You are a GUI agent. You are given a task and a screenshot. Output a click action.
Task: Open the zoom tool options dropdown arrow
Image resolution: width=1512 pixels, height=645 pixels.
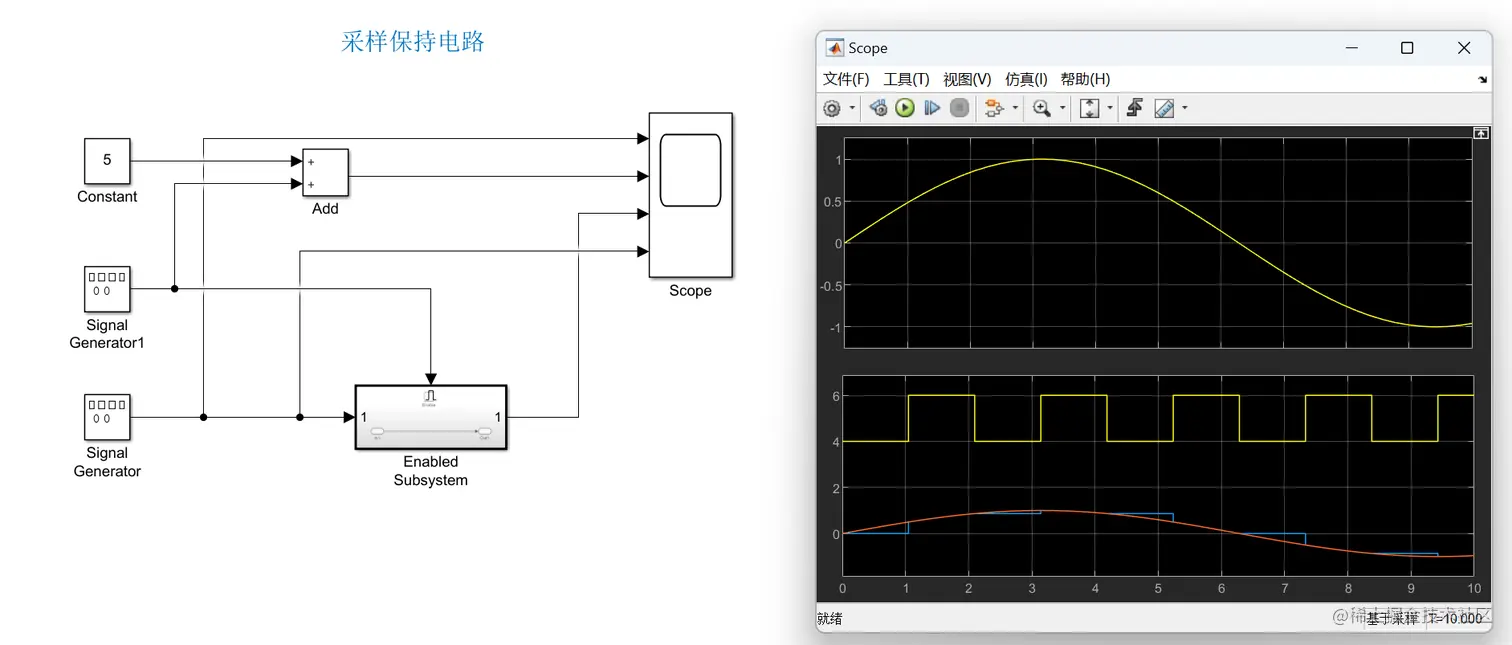(x=1062, y=108)
